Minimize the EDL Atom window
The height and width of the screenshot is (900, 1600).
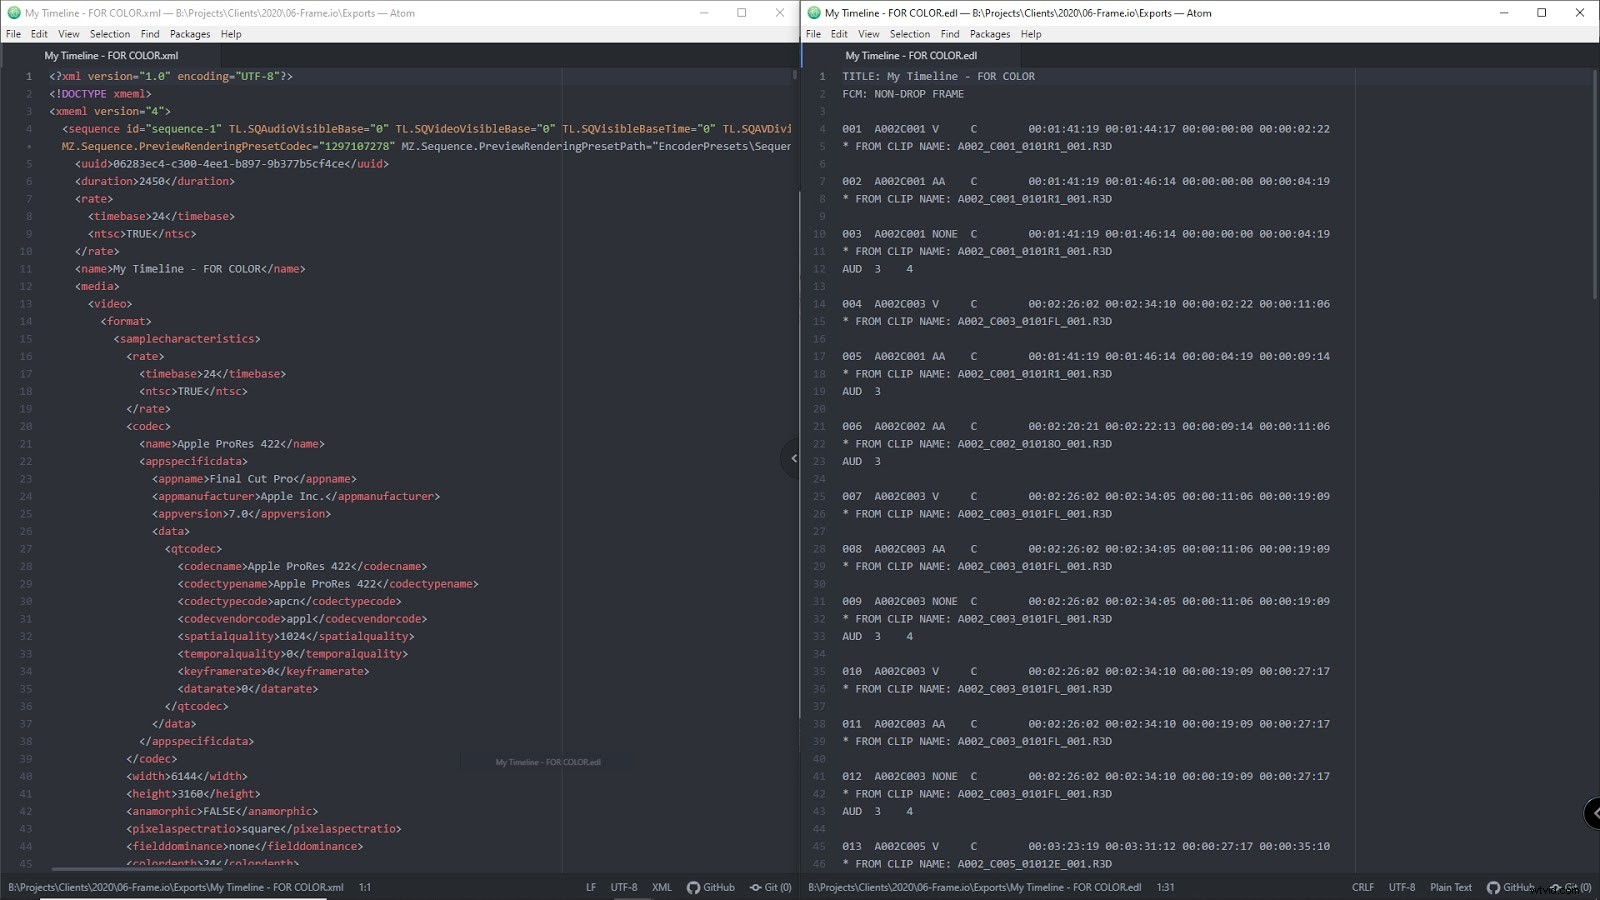click(1503, 13)
